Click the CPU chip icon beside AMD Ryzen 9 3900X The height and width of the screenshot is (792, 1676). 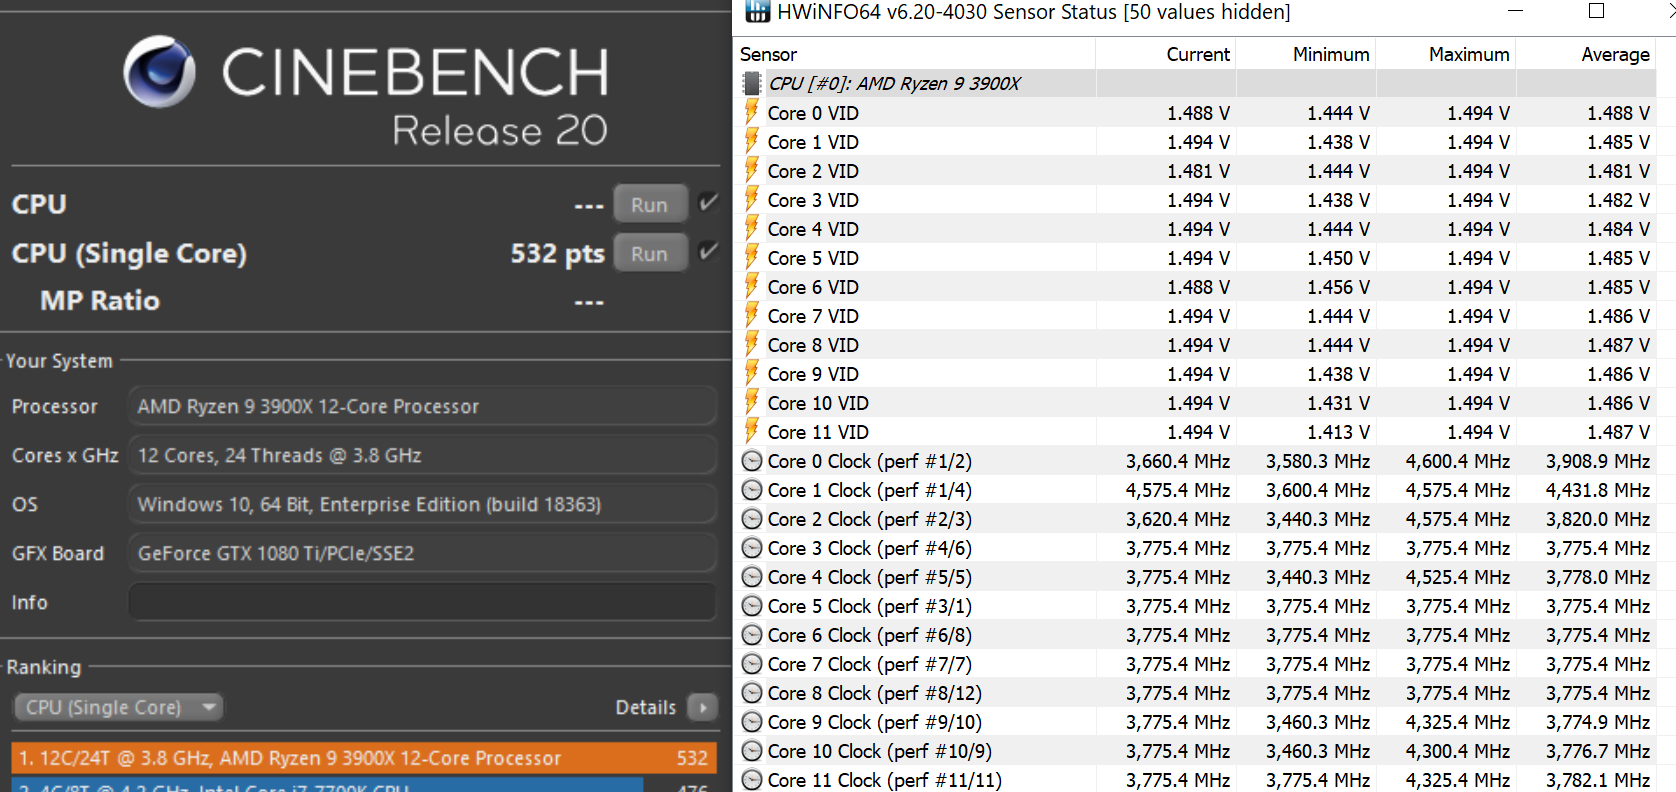[x=752, y=83]
